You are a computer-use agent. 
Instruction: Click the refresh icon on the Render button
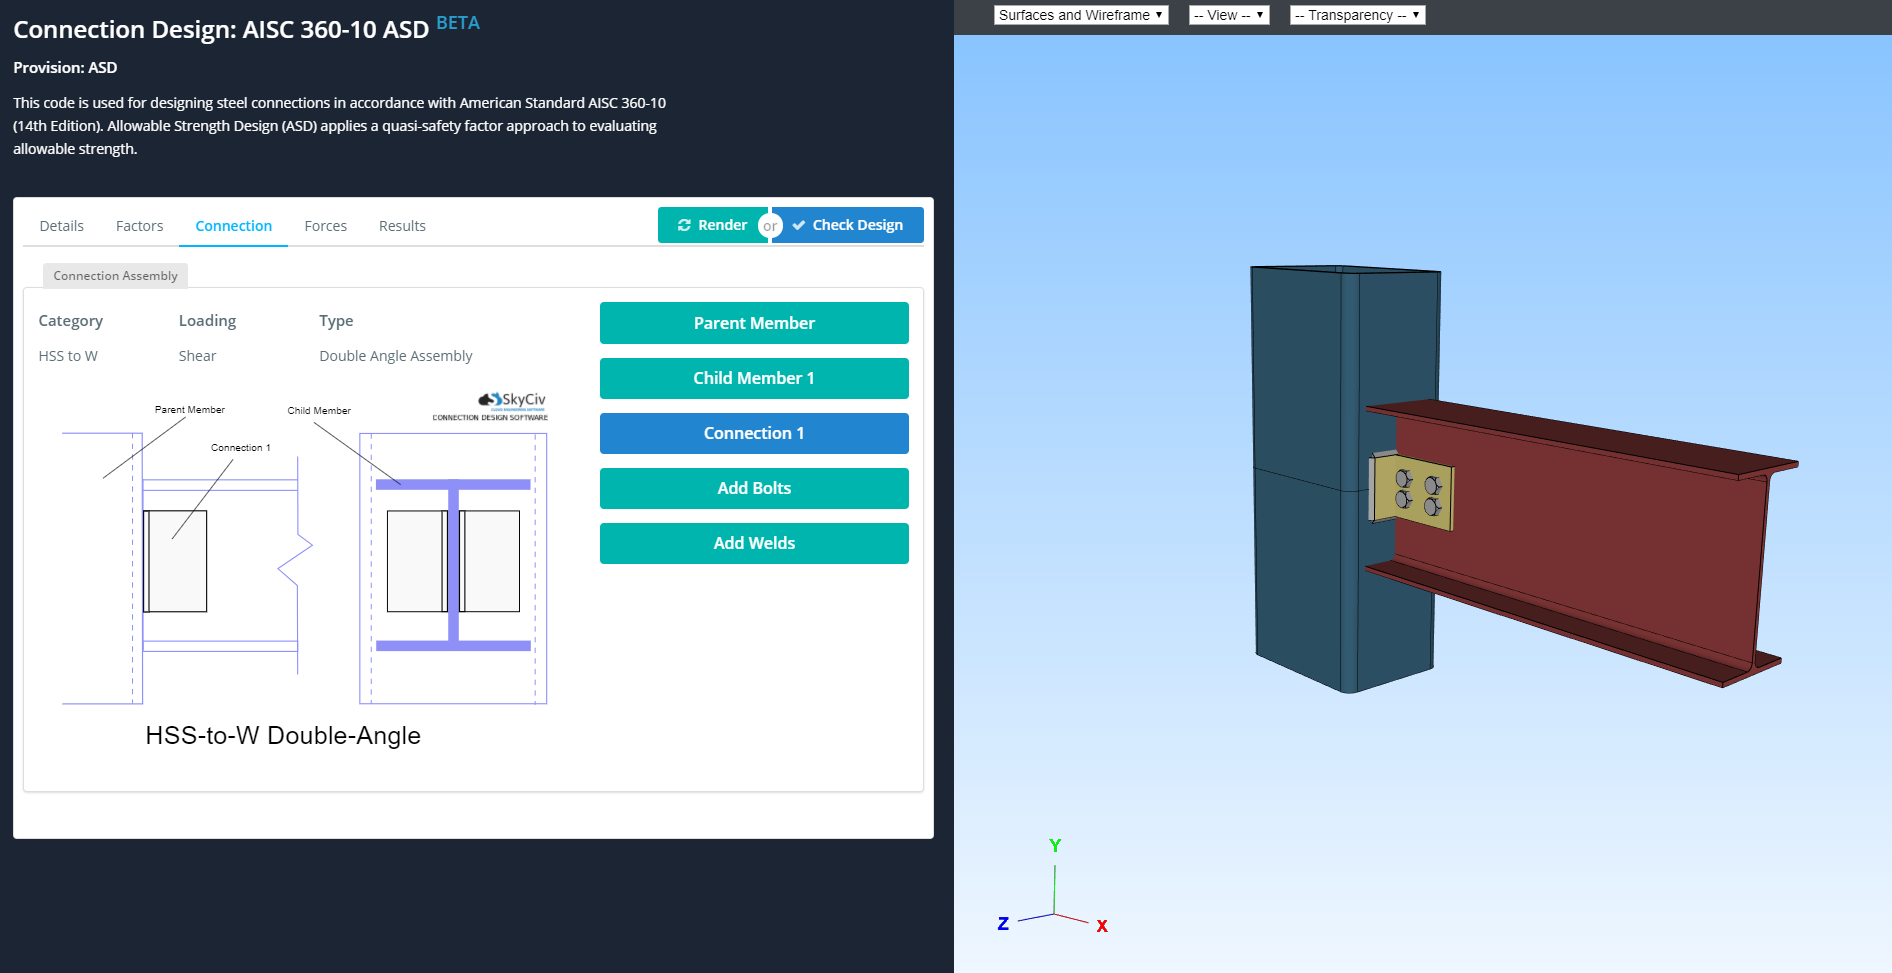pyautogui.click(x=684, y=225)
